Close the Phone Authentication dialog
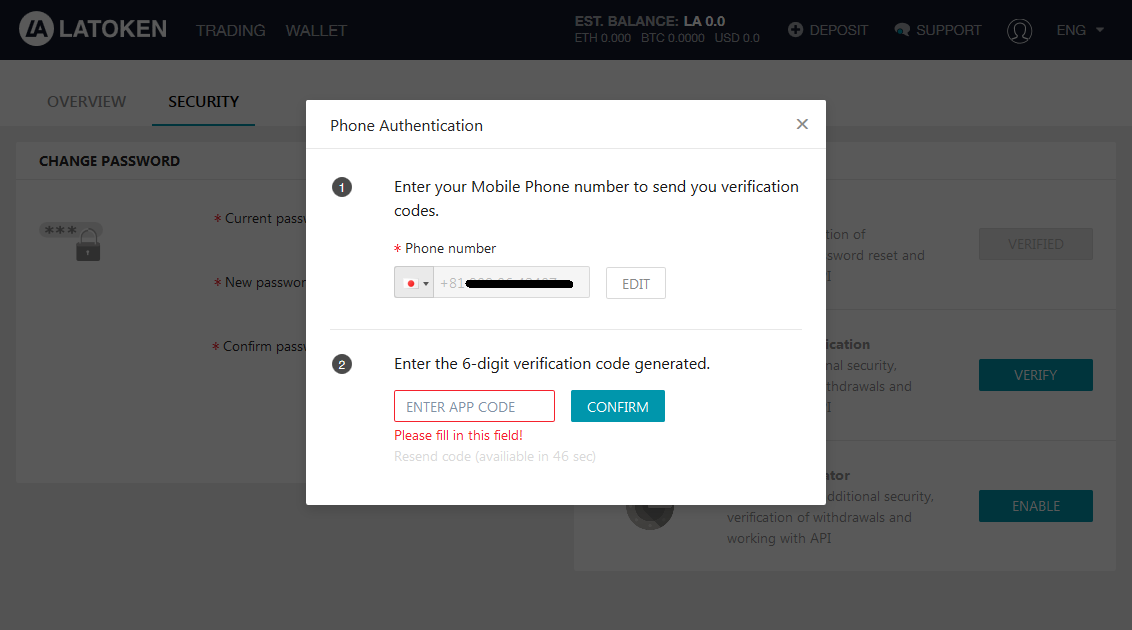 802,124
